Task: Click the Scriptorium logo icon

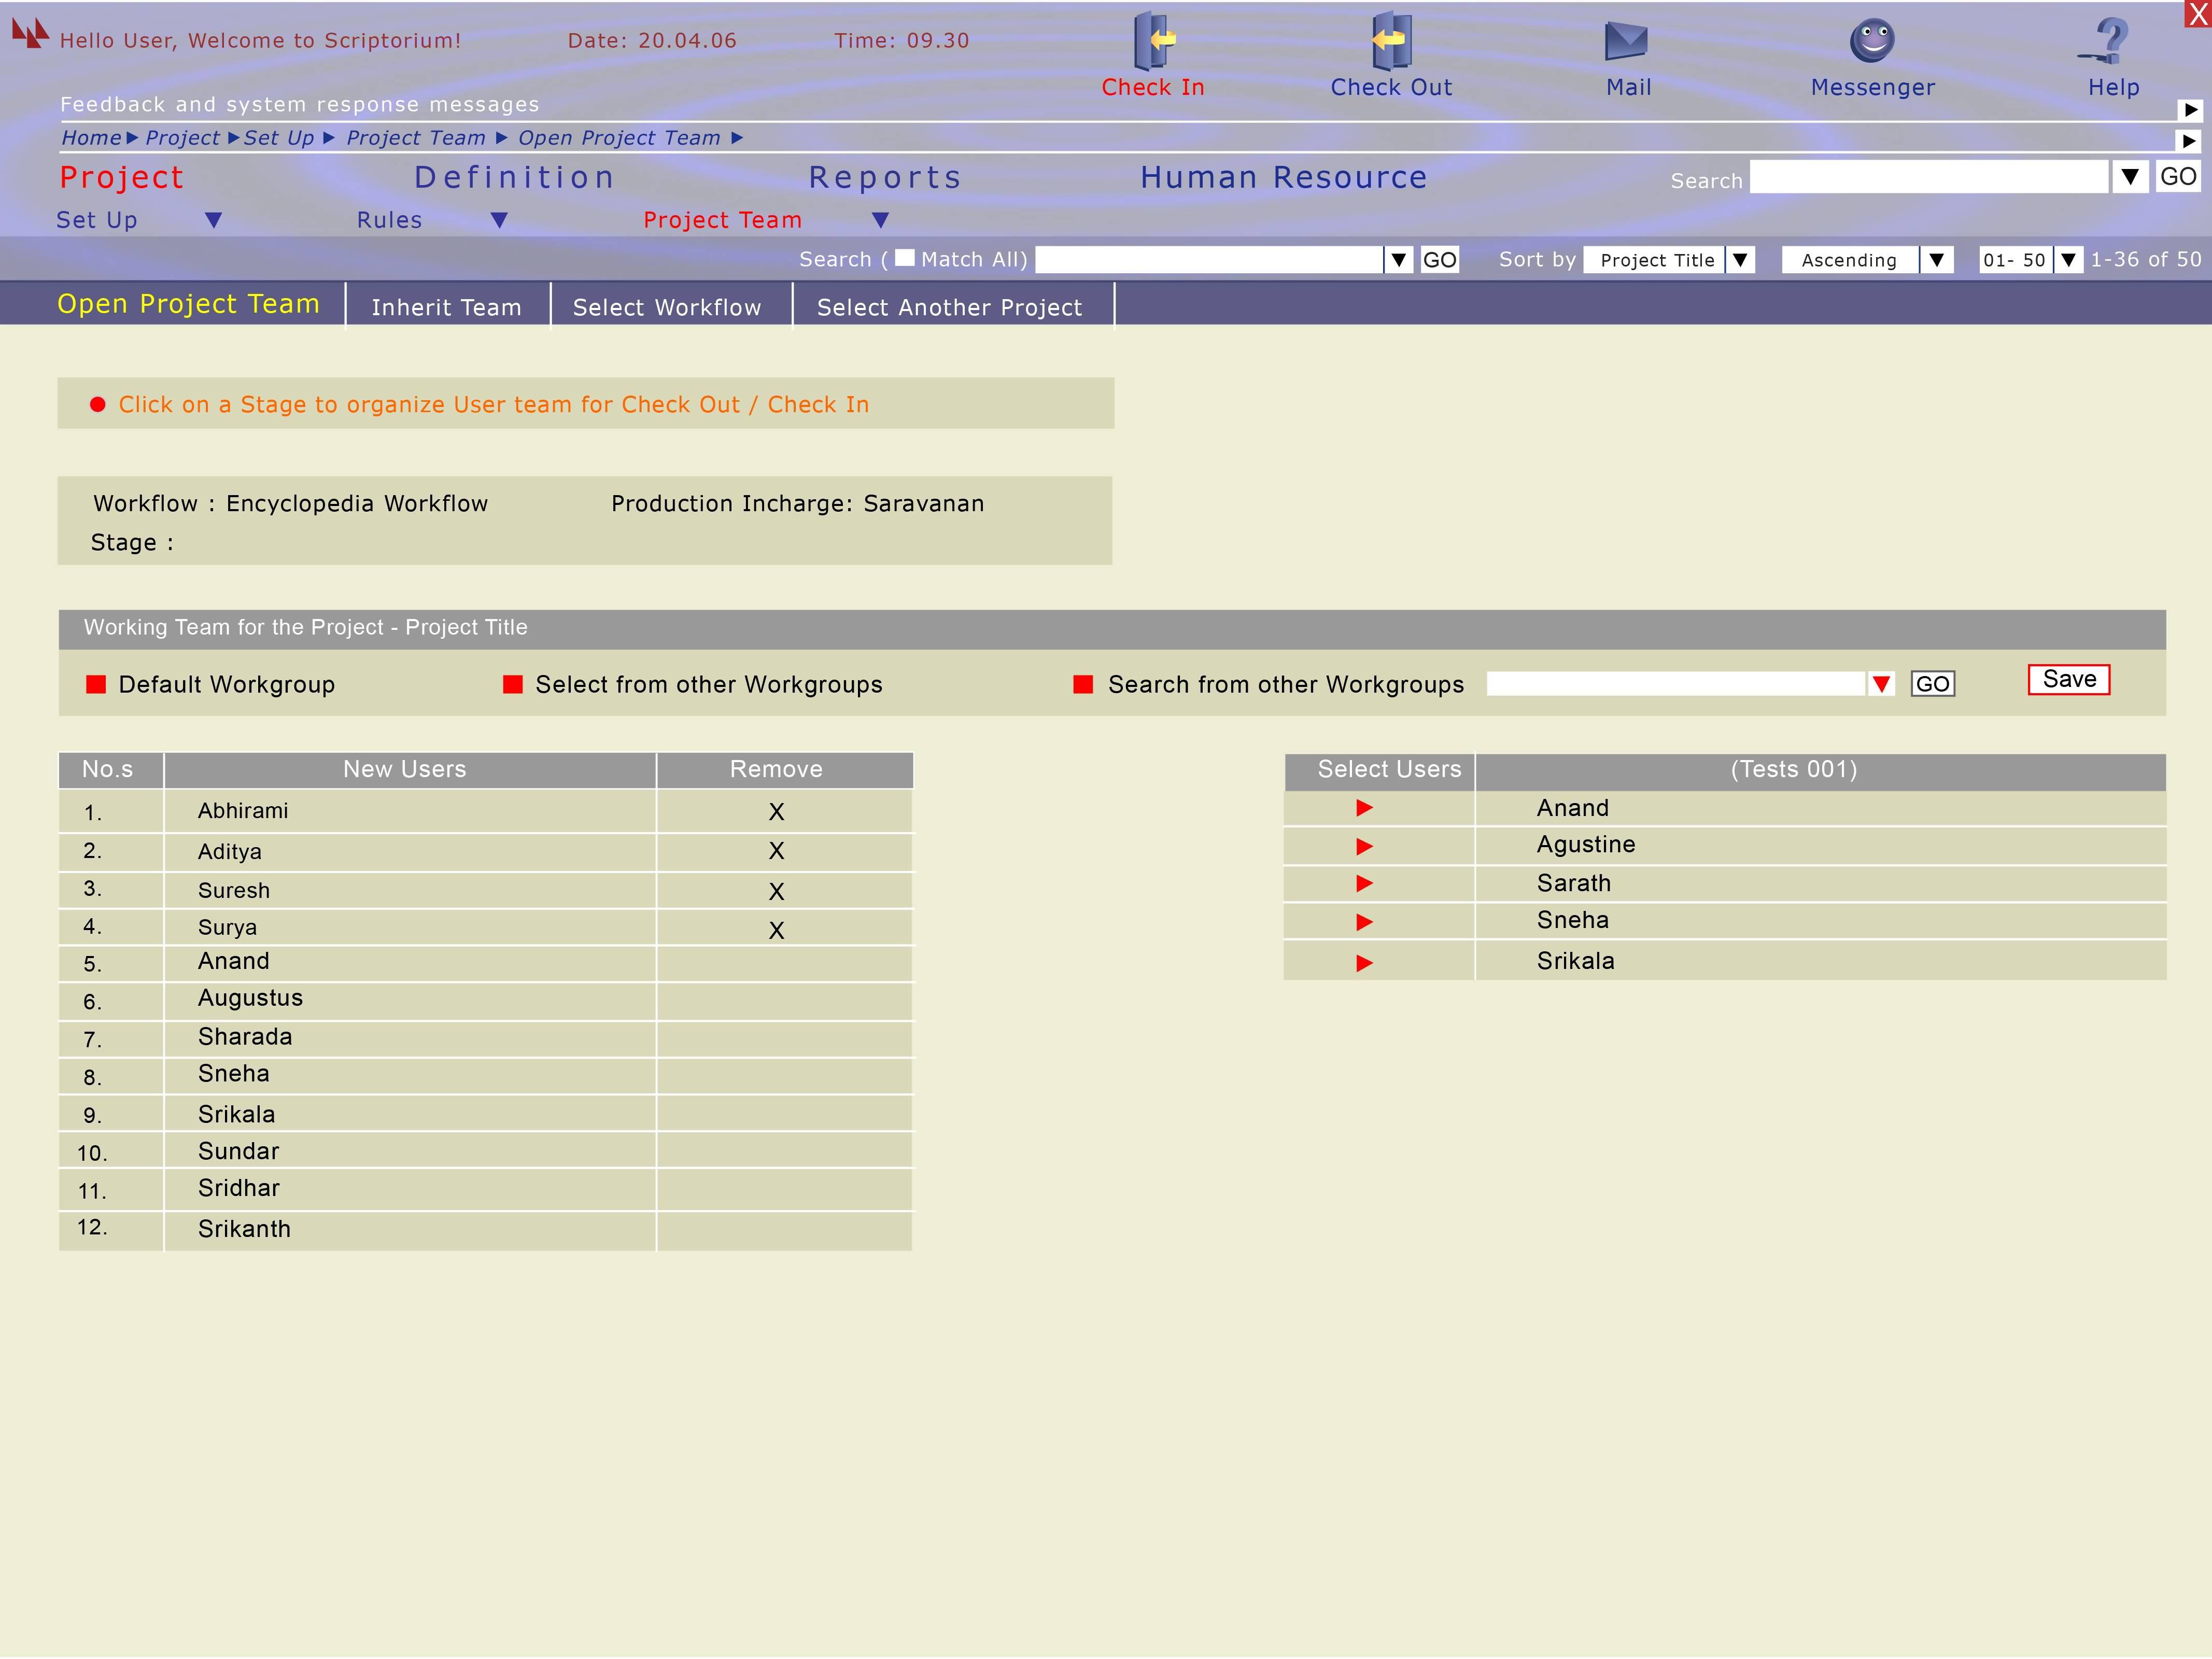Action: (30, 34)
